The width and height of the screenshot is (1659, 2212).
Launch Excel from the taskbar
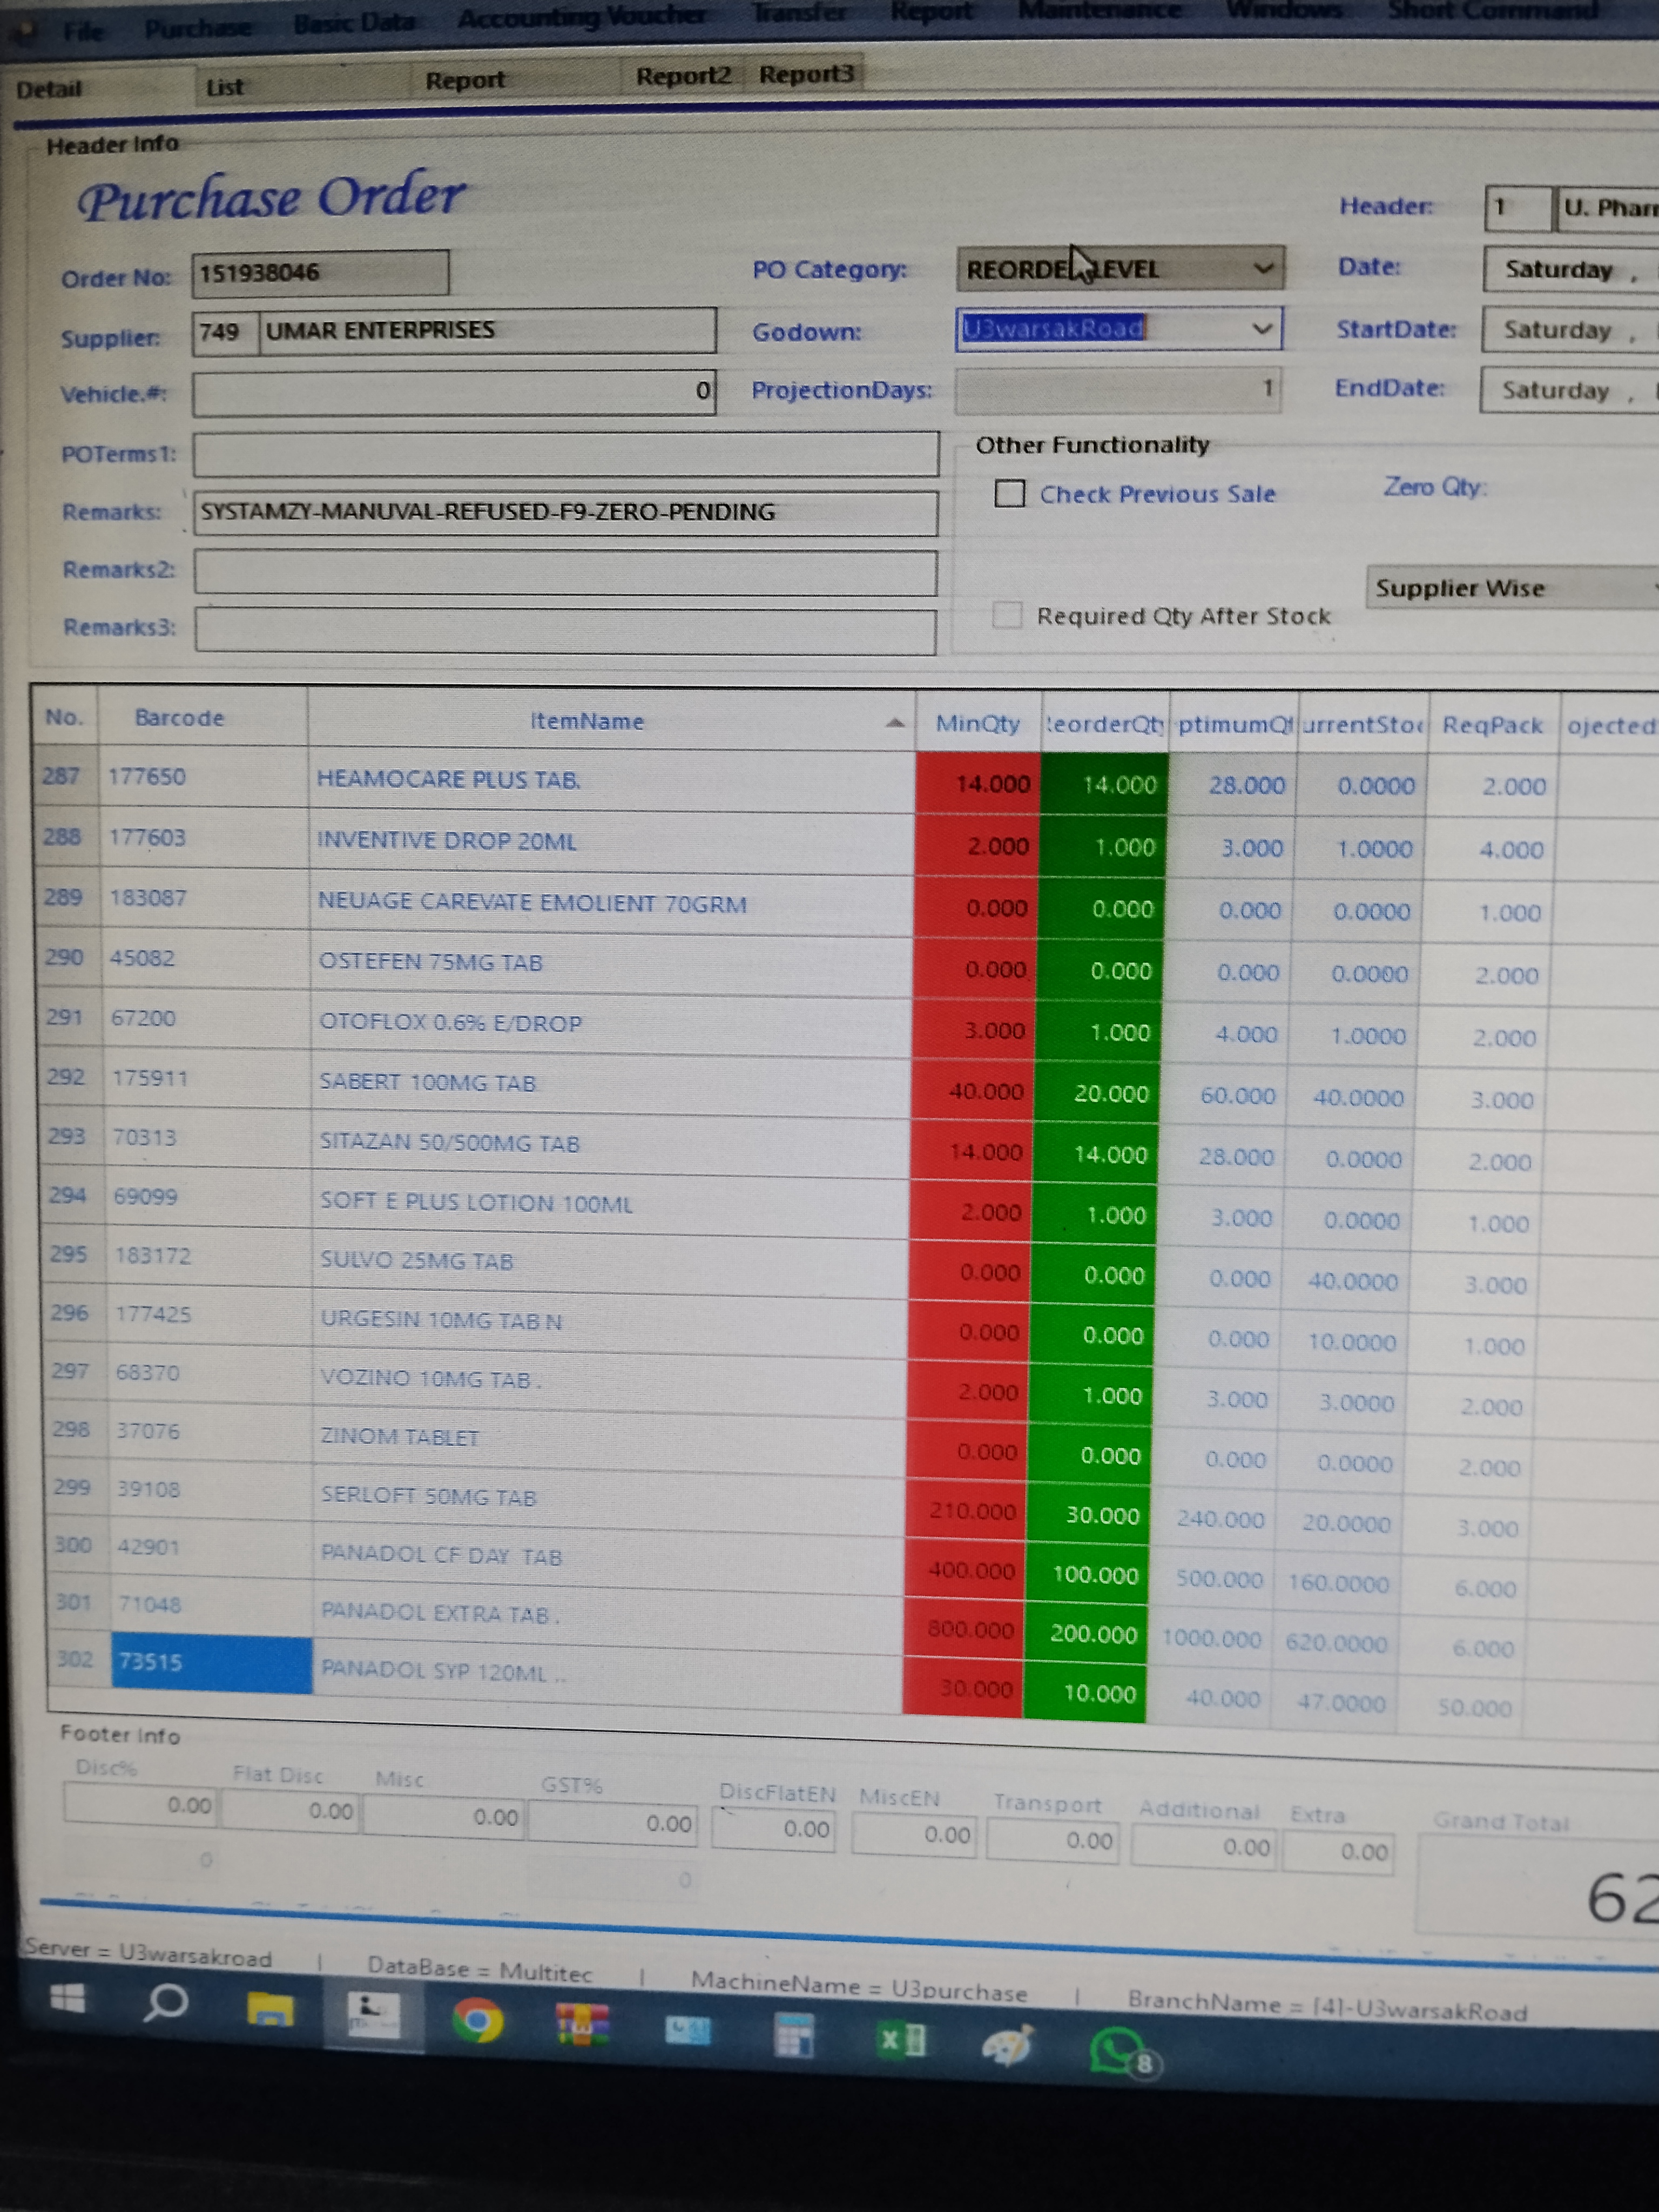tap(901, 2039)
